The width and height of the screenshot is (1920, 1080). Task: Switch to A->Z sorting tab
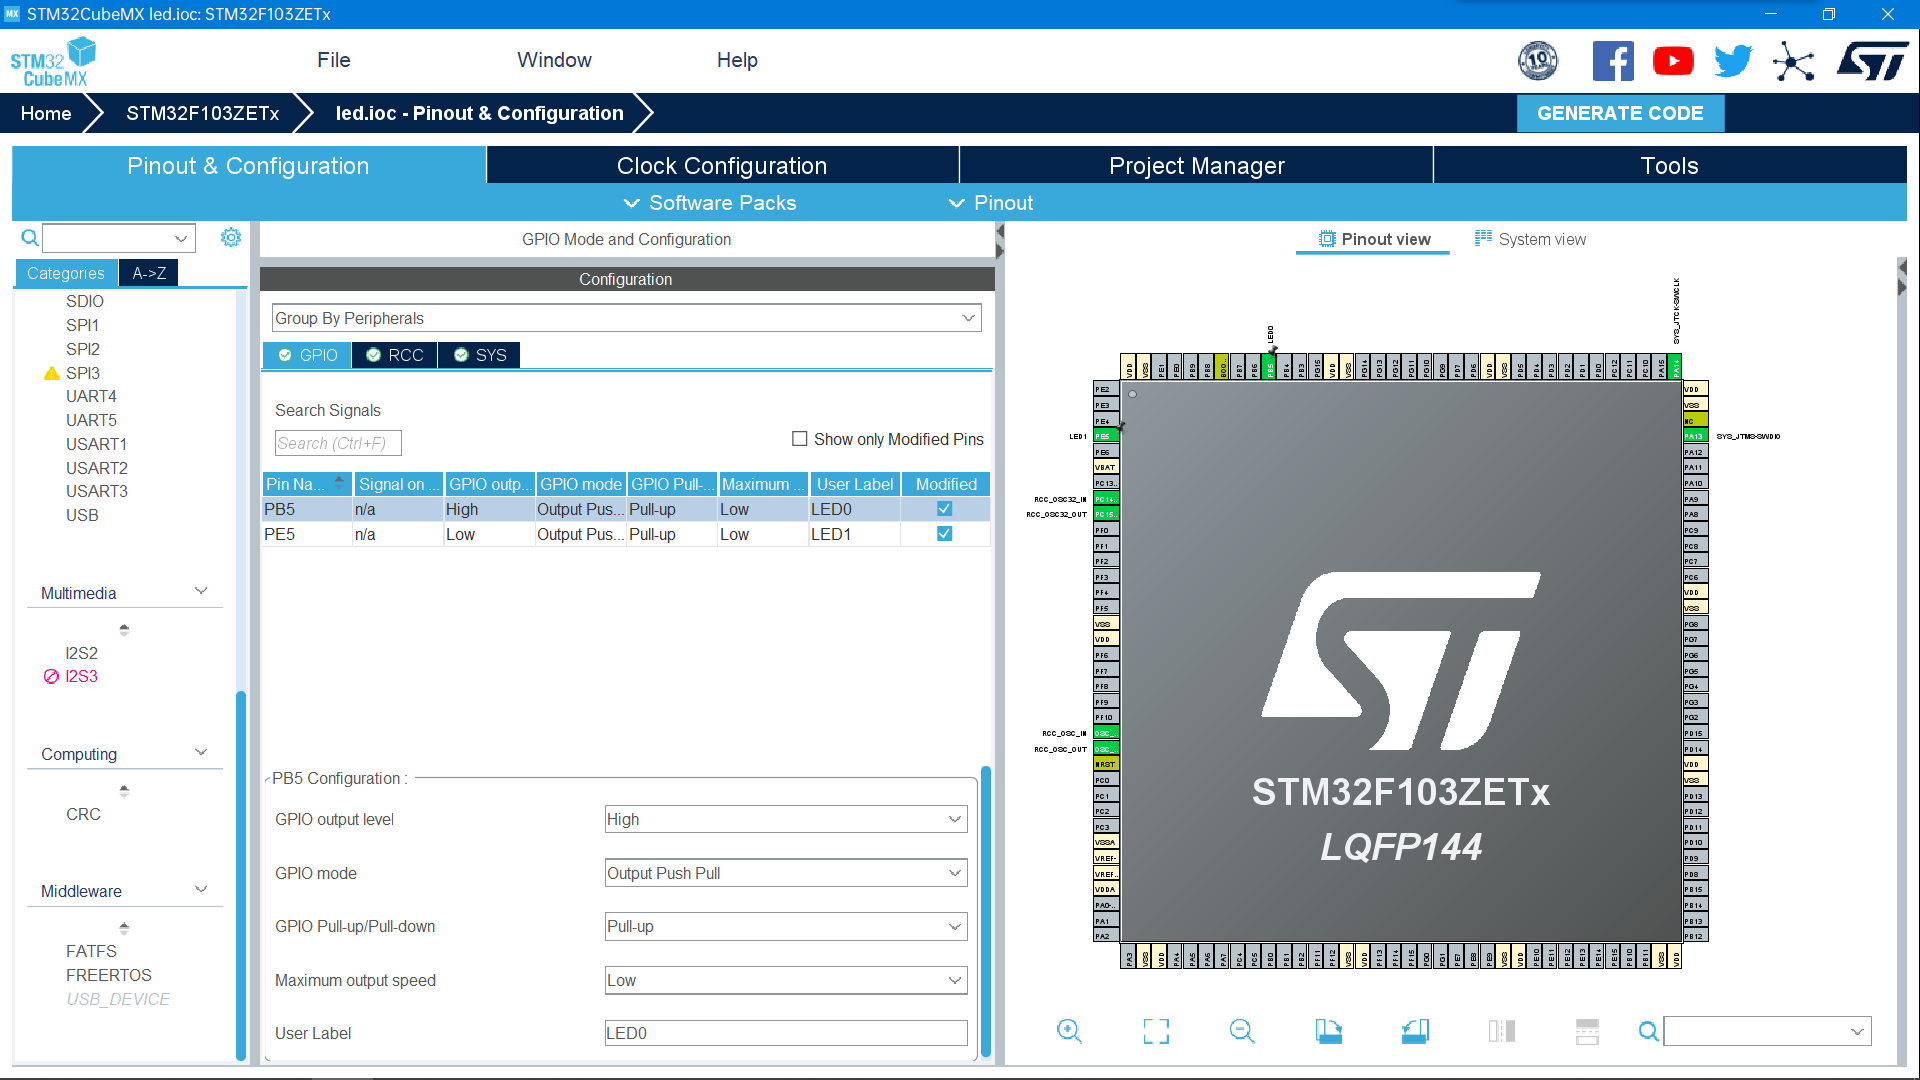point(149,273)
